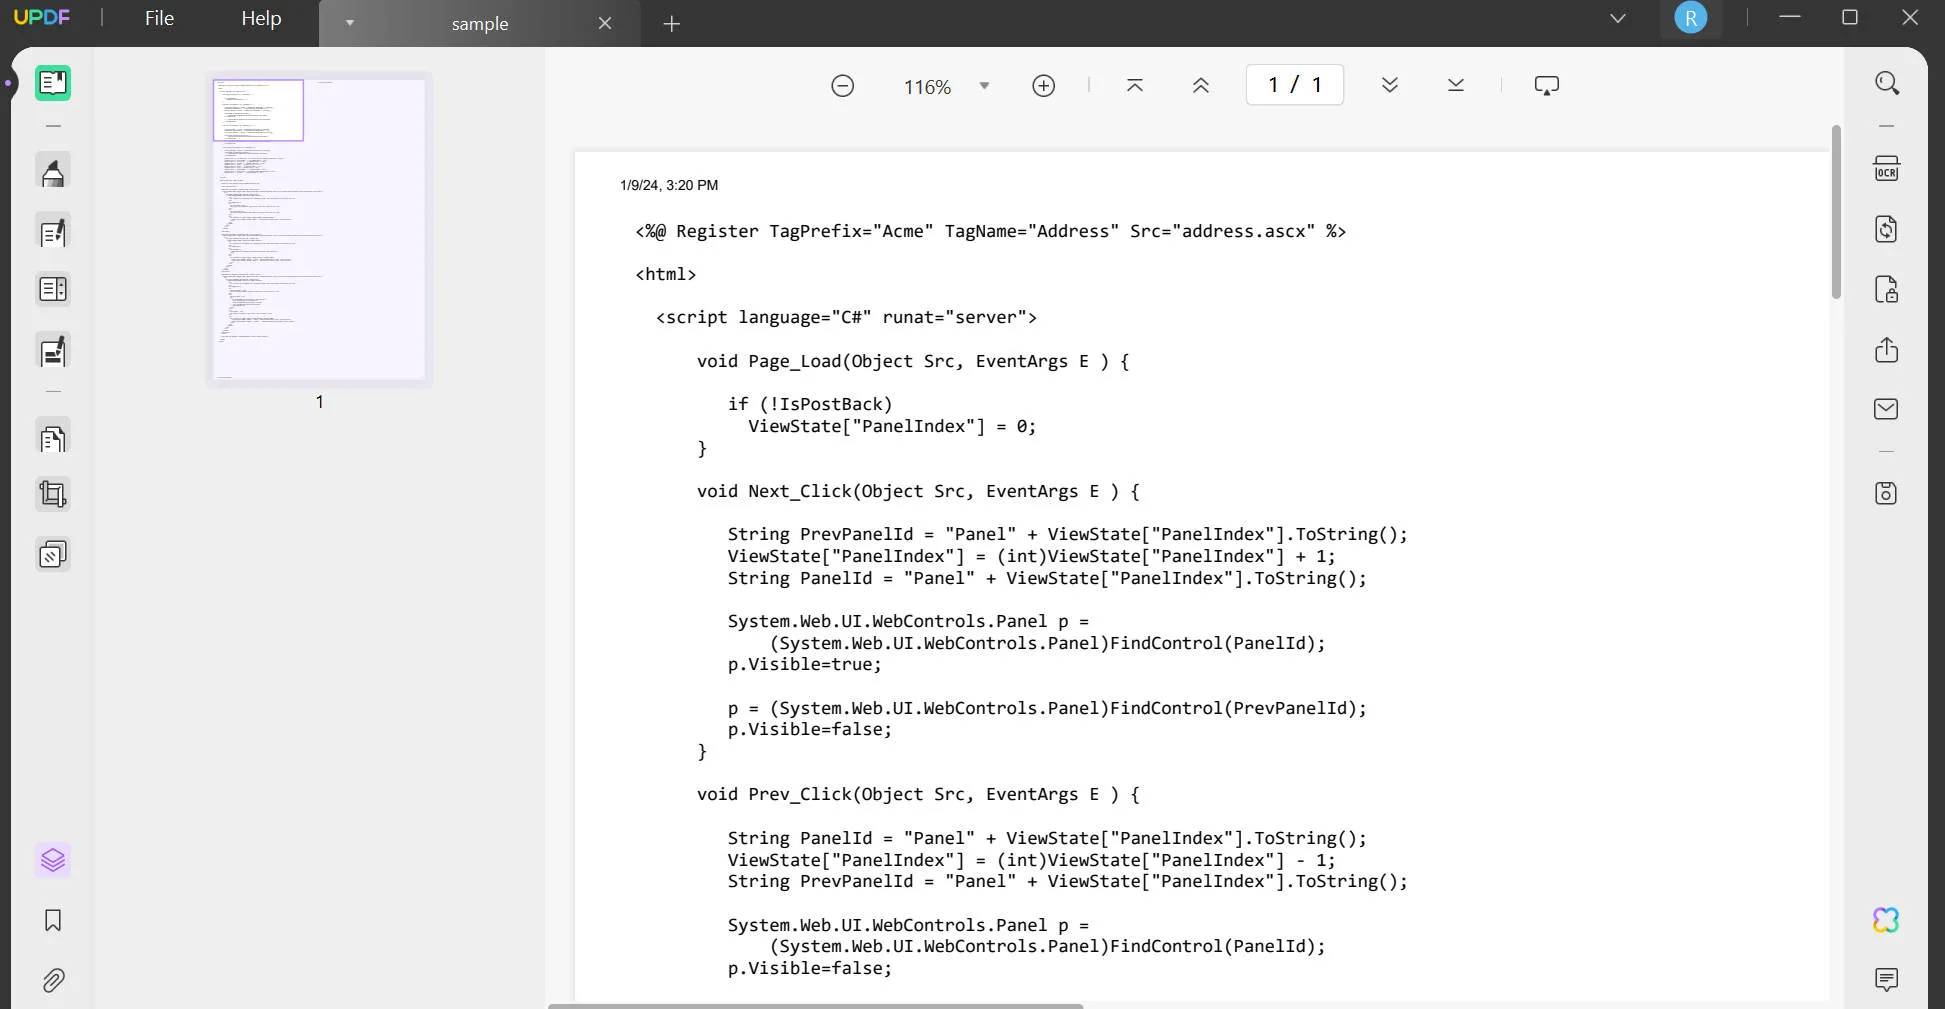The image size is (1945, 1009).
Task: Click thumbnail page label 1
Action: tap(319, 401)
